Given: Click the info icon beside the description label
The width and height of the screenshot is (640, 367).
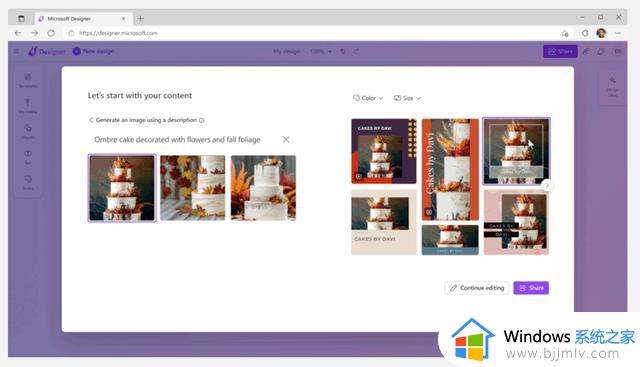Looking at the screenshot, I should (202, 120).
